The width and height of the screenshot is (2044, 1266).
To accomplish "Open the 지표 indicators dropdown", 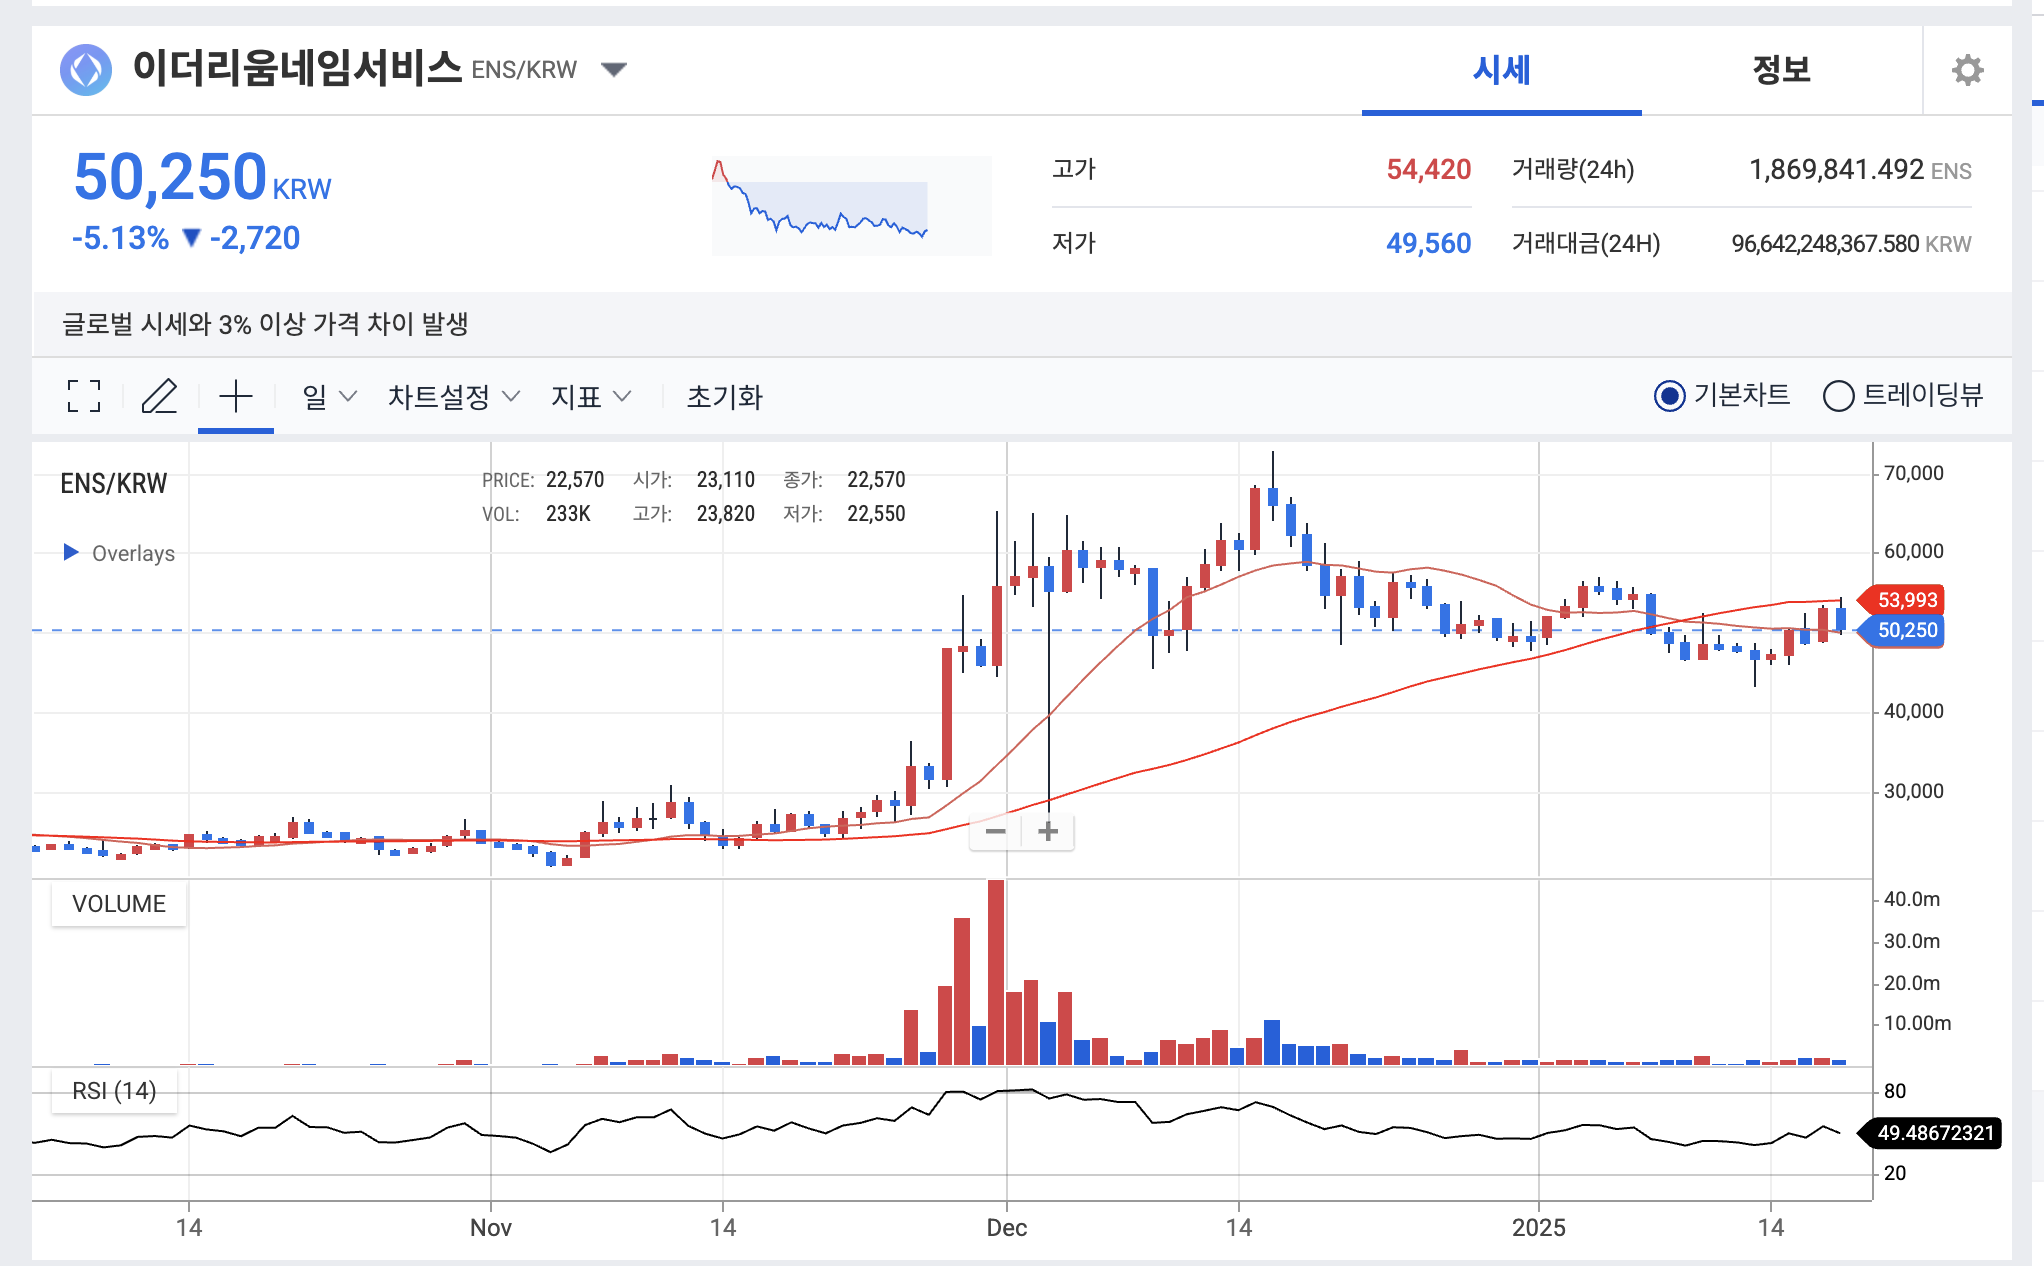I will pyautogui.click(x=591, y=396).
